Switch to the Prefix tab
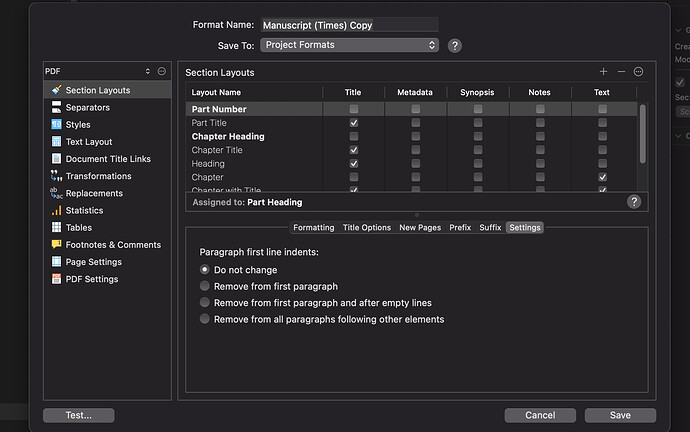 coord(460,227)
